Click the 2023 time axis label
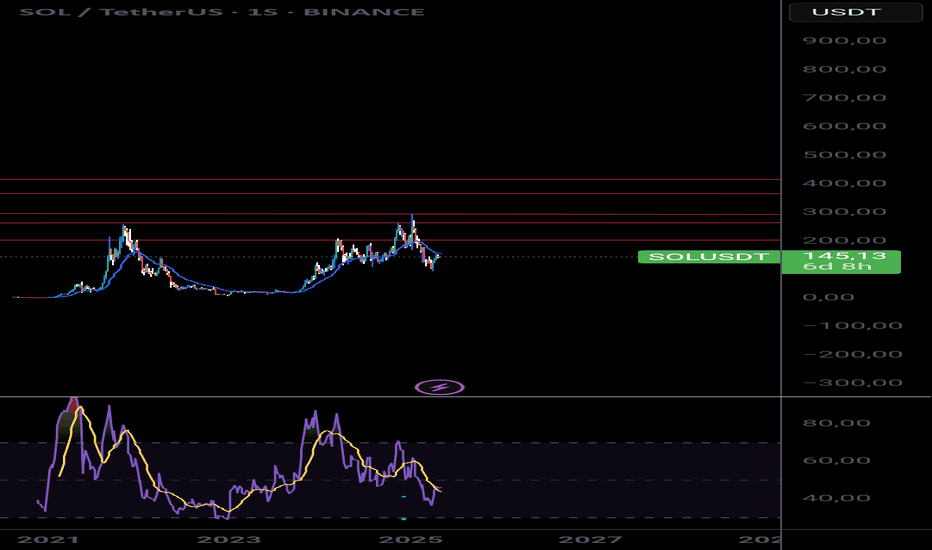Viewport: 932px width, 550px height. point(229,539)
